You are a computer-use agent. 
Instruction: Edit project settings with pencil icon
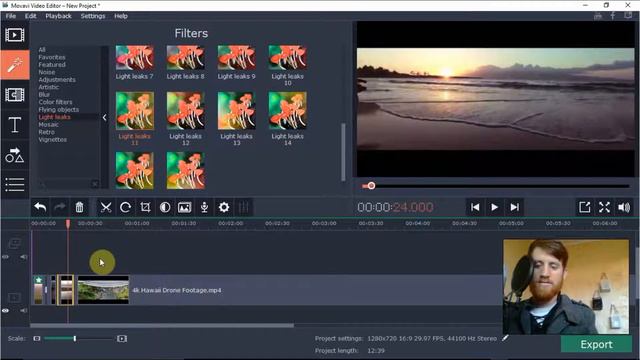505,338
